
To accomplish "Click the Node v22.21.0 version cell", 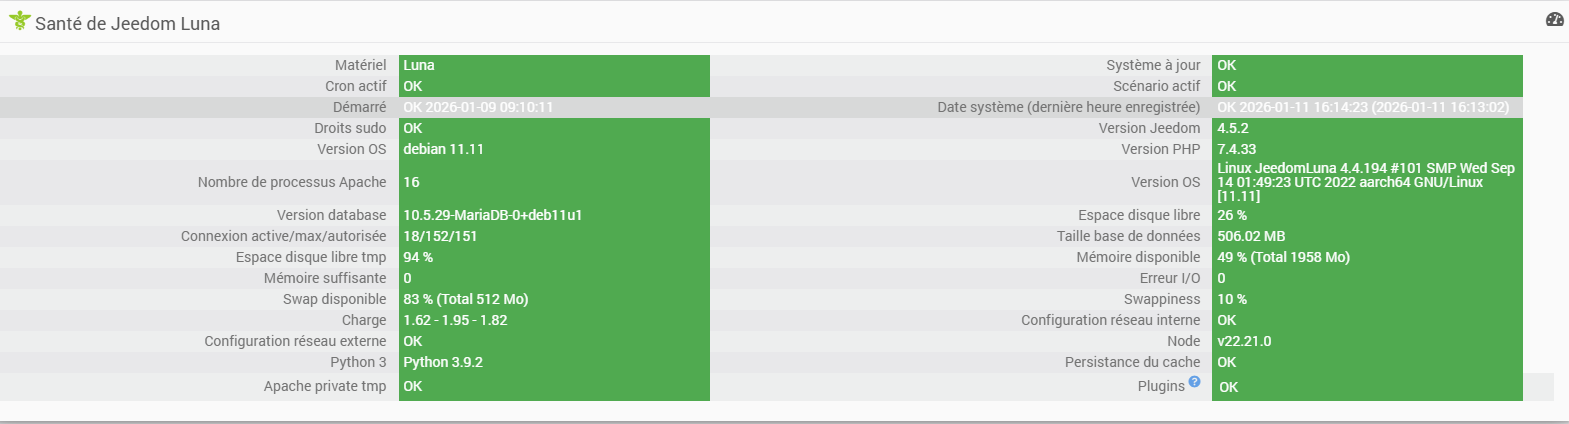I will 1366,341.
